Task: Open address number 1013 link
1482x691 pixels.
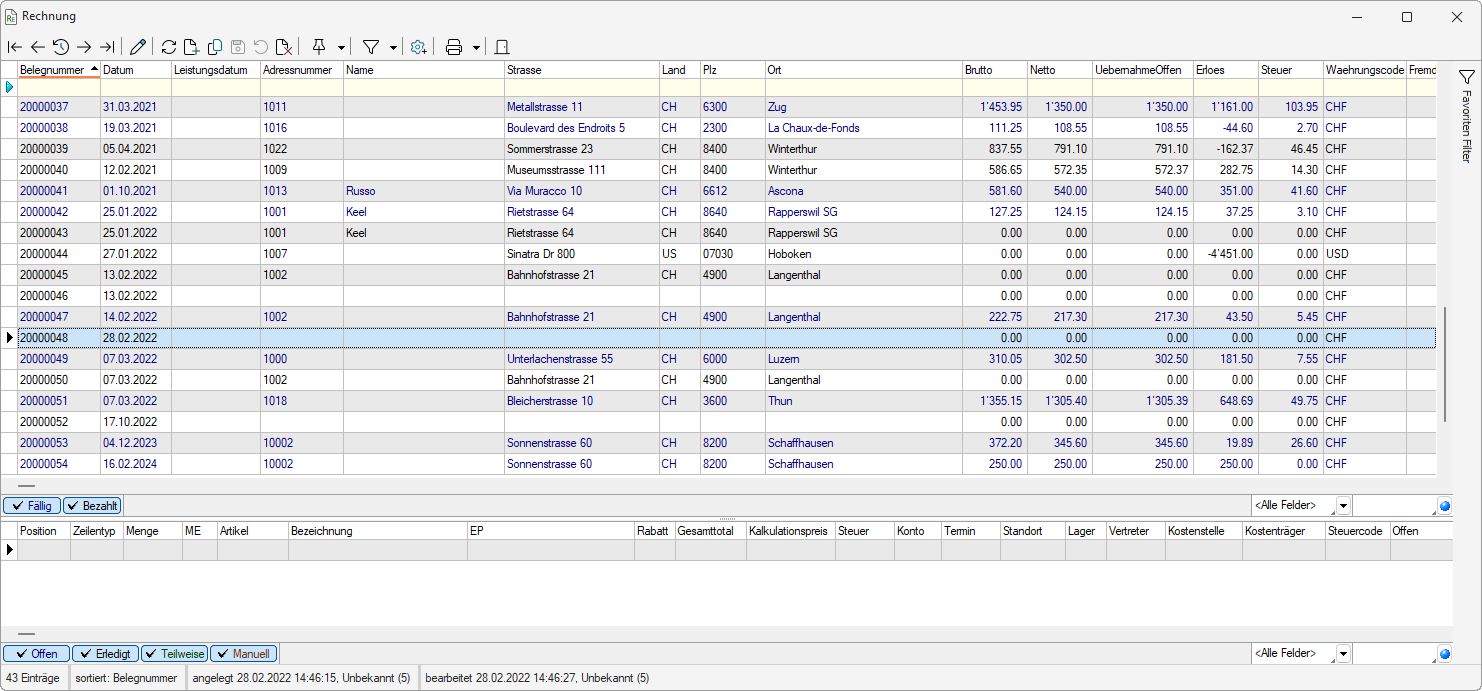Action: pyautogui.click(x=275, y=191)
